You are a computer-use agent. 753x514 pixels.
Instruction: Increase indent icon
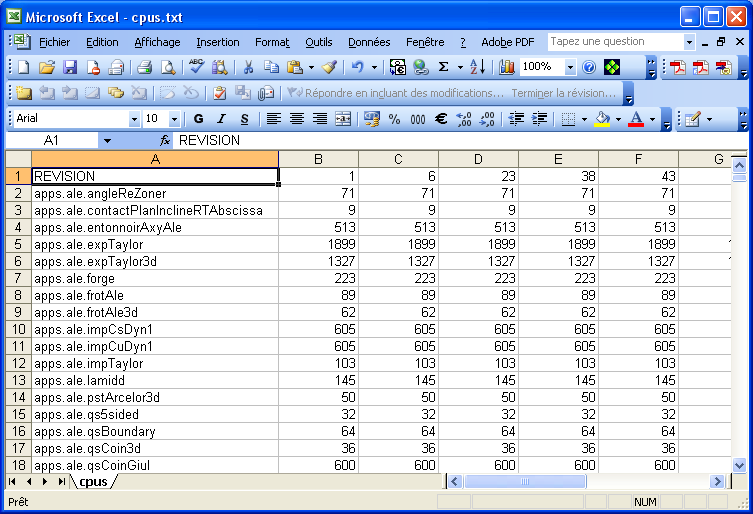pyautogui.click(x=540, y=119)
